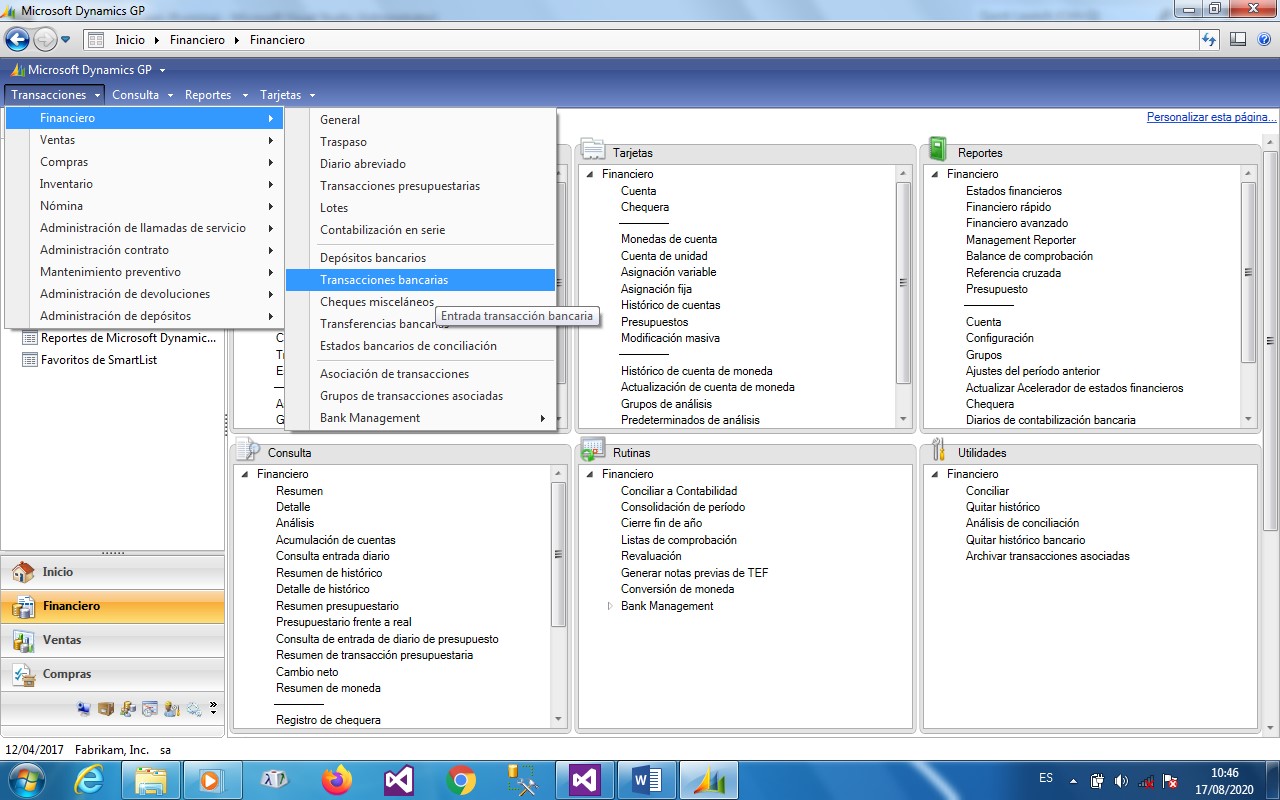Click the brown box Inventory icon
This screenshot has width=1280, height=800.
click(x=106, y=709)
